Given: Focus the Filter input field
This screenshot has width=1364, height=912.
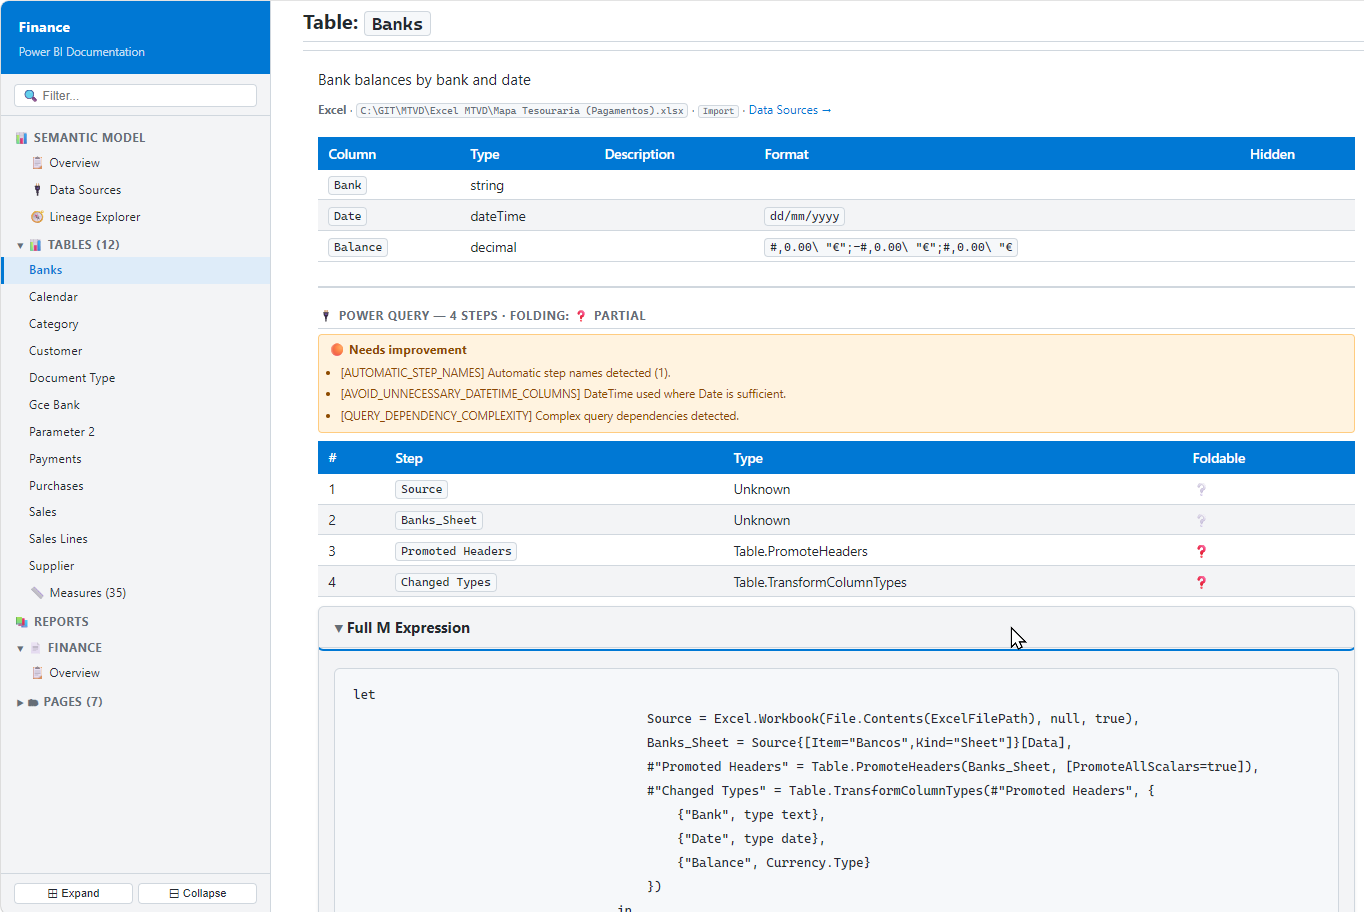Looking at the screenshot, I should point(136,95).
